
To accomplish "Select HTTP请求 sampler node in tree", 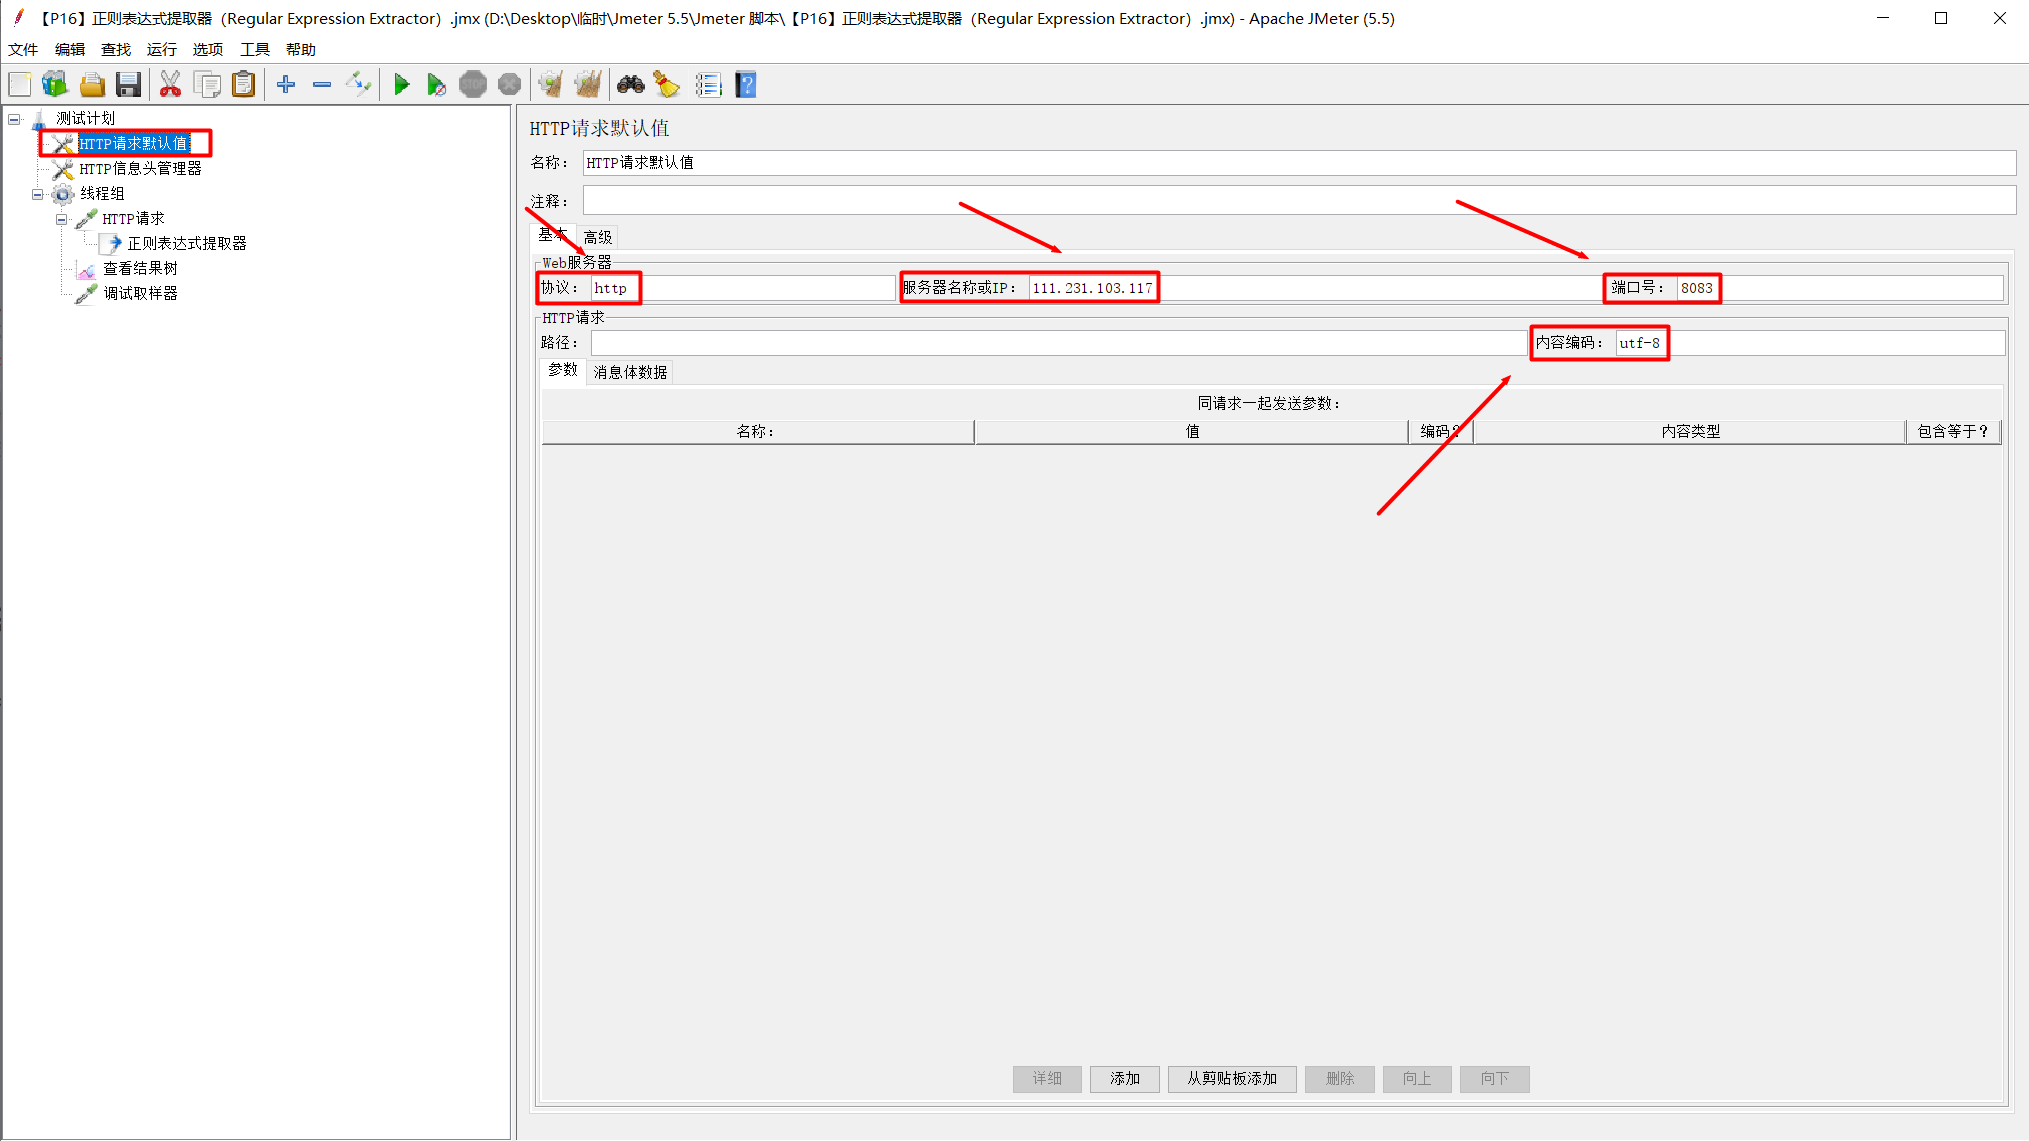I will click(x=133, y=218).
